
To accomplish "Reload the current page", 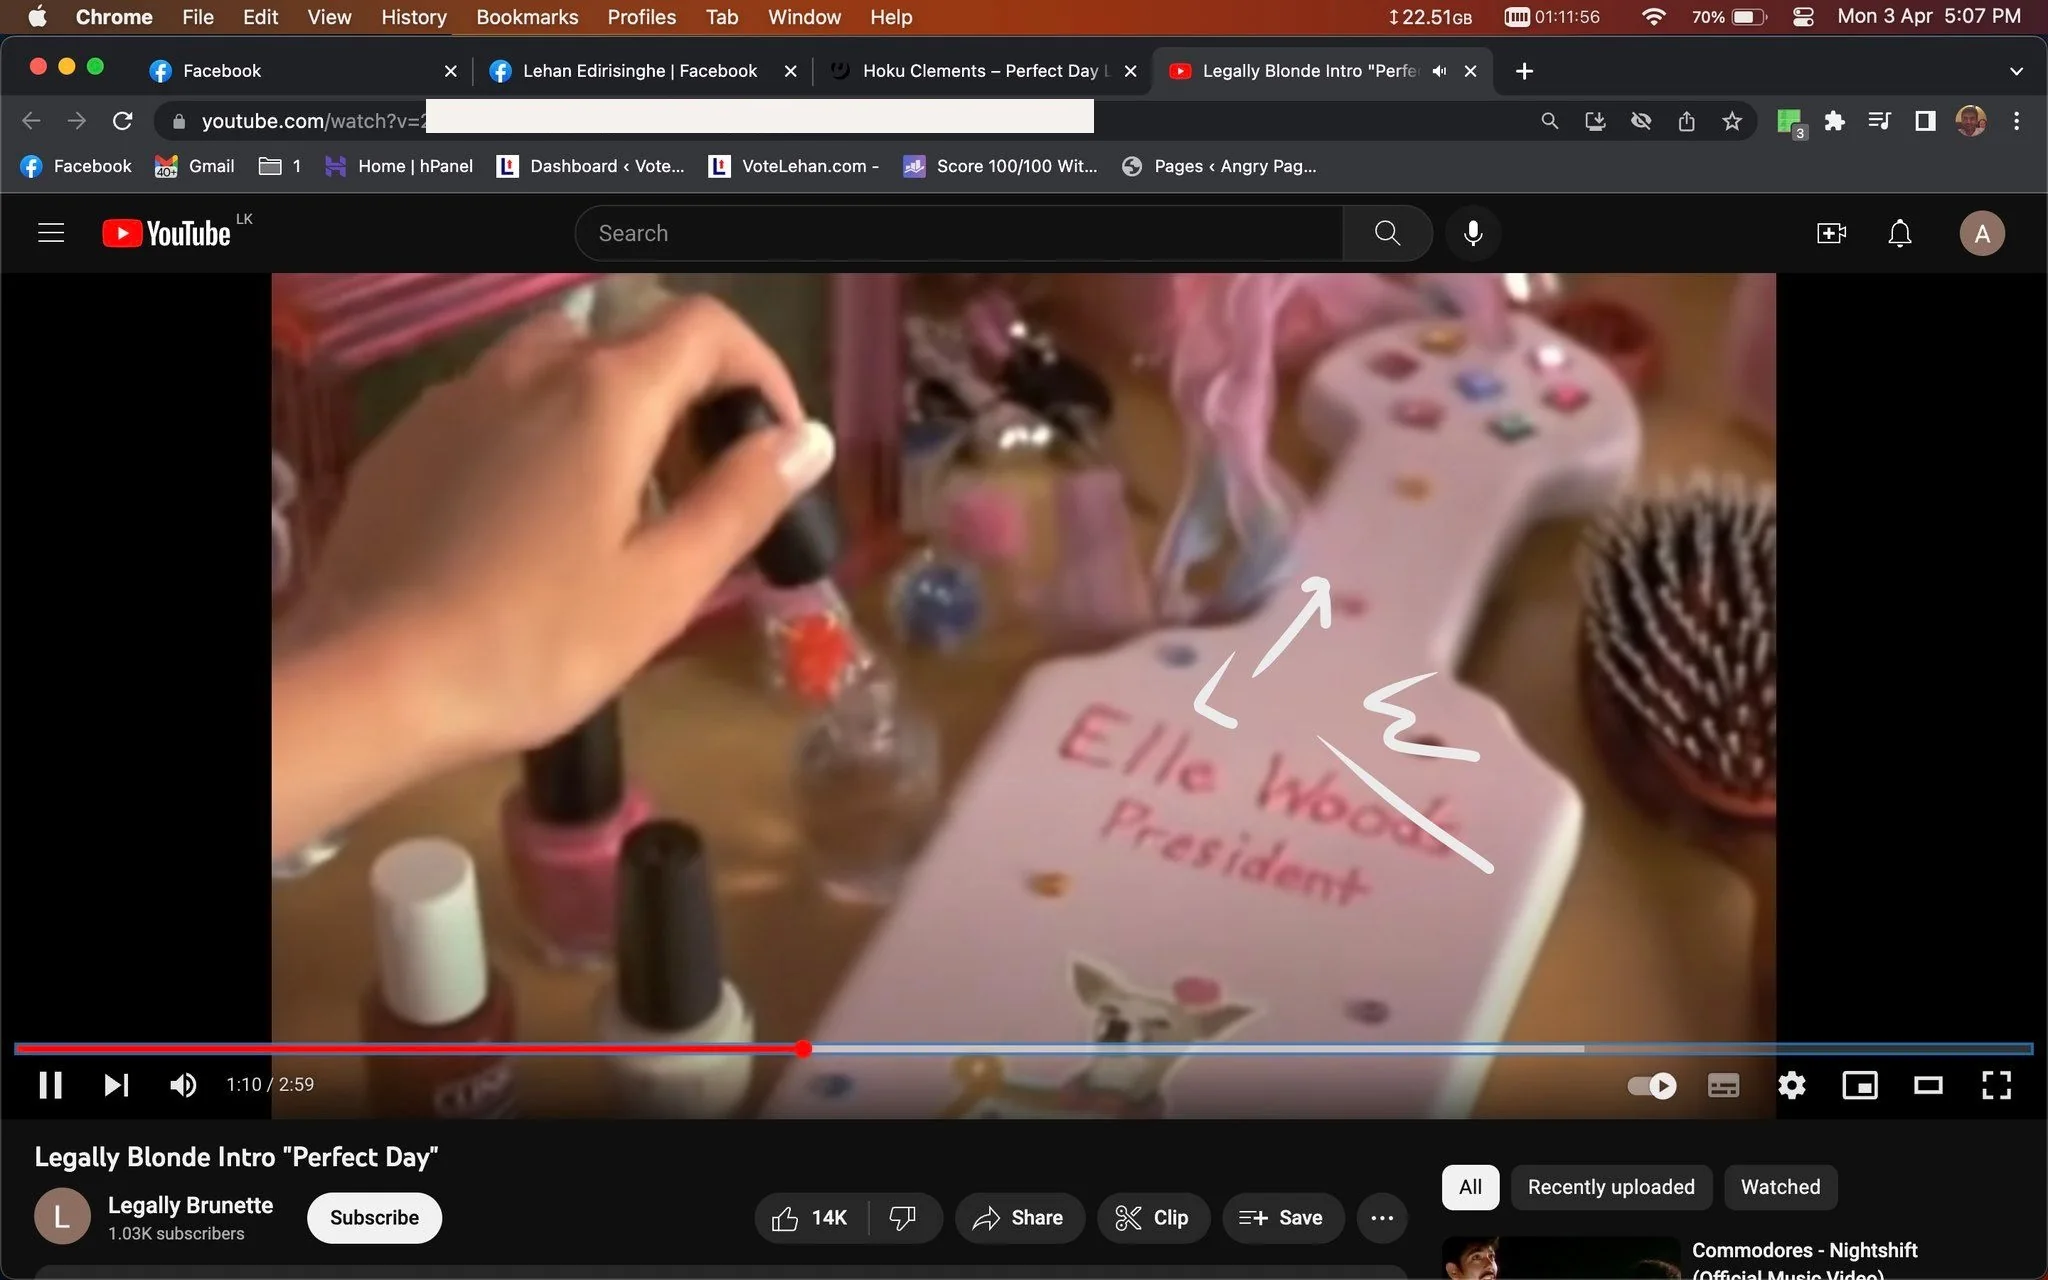I will (122, 121).
